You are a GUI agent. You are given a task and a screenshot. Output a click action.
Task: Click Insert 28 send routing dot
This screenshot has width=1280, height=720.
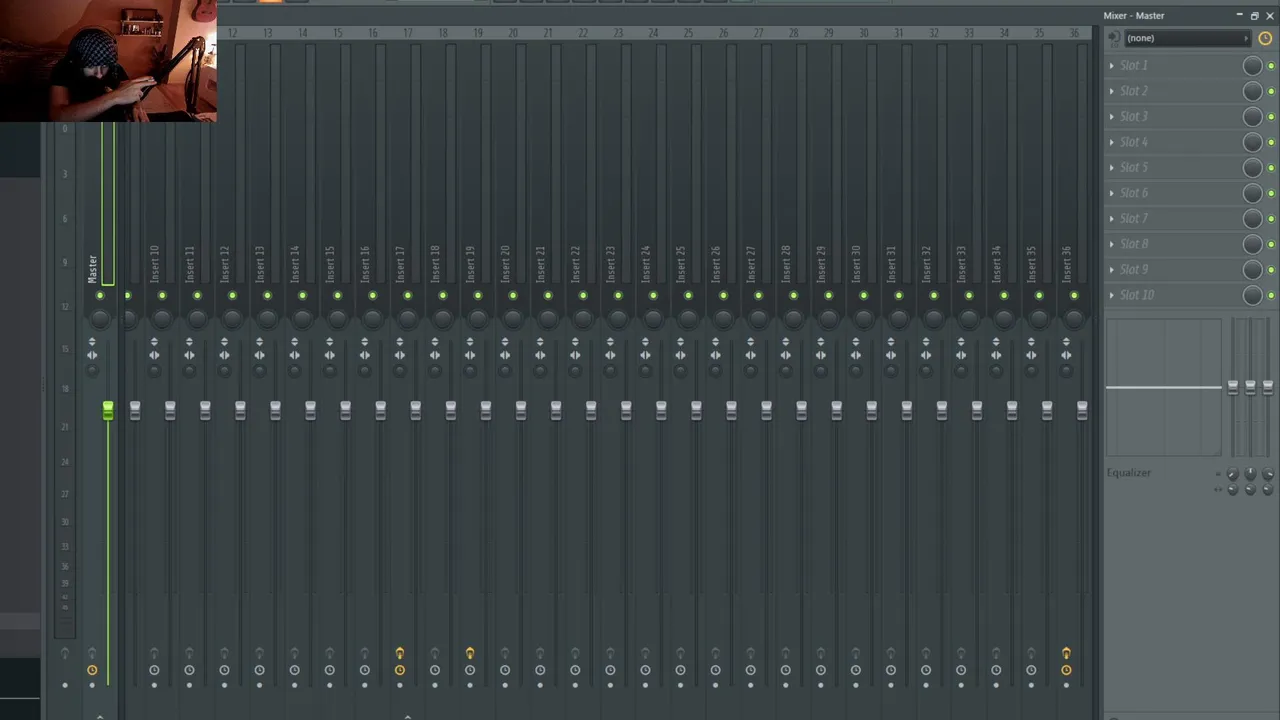pyautogui.click(x=786, y=685)
